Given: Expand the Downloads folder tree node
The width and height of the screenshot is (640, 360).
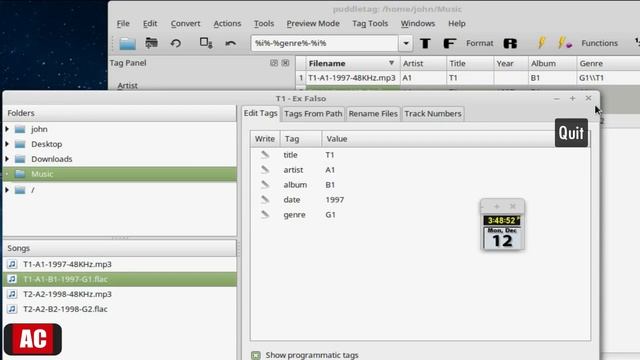Looking at the screenshot, I should click(x=7, y=159).
